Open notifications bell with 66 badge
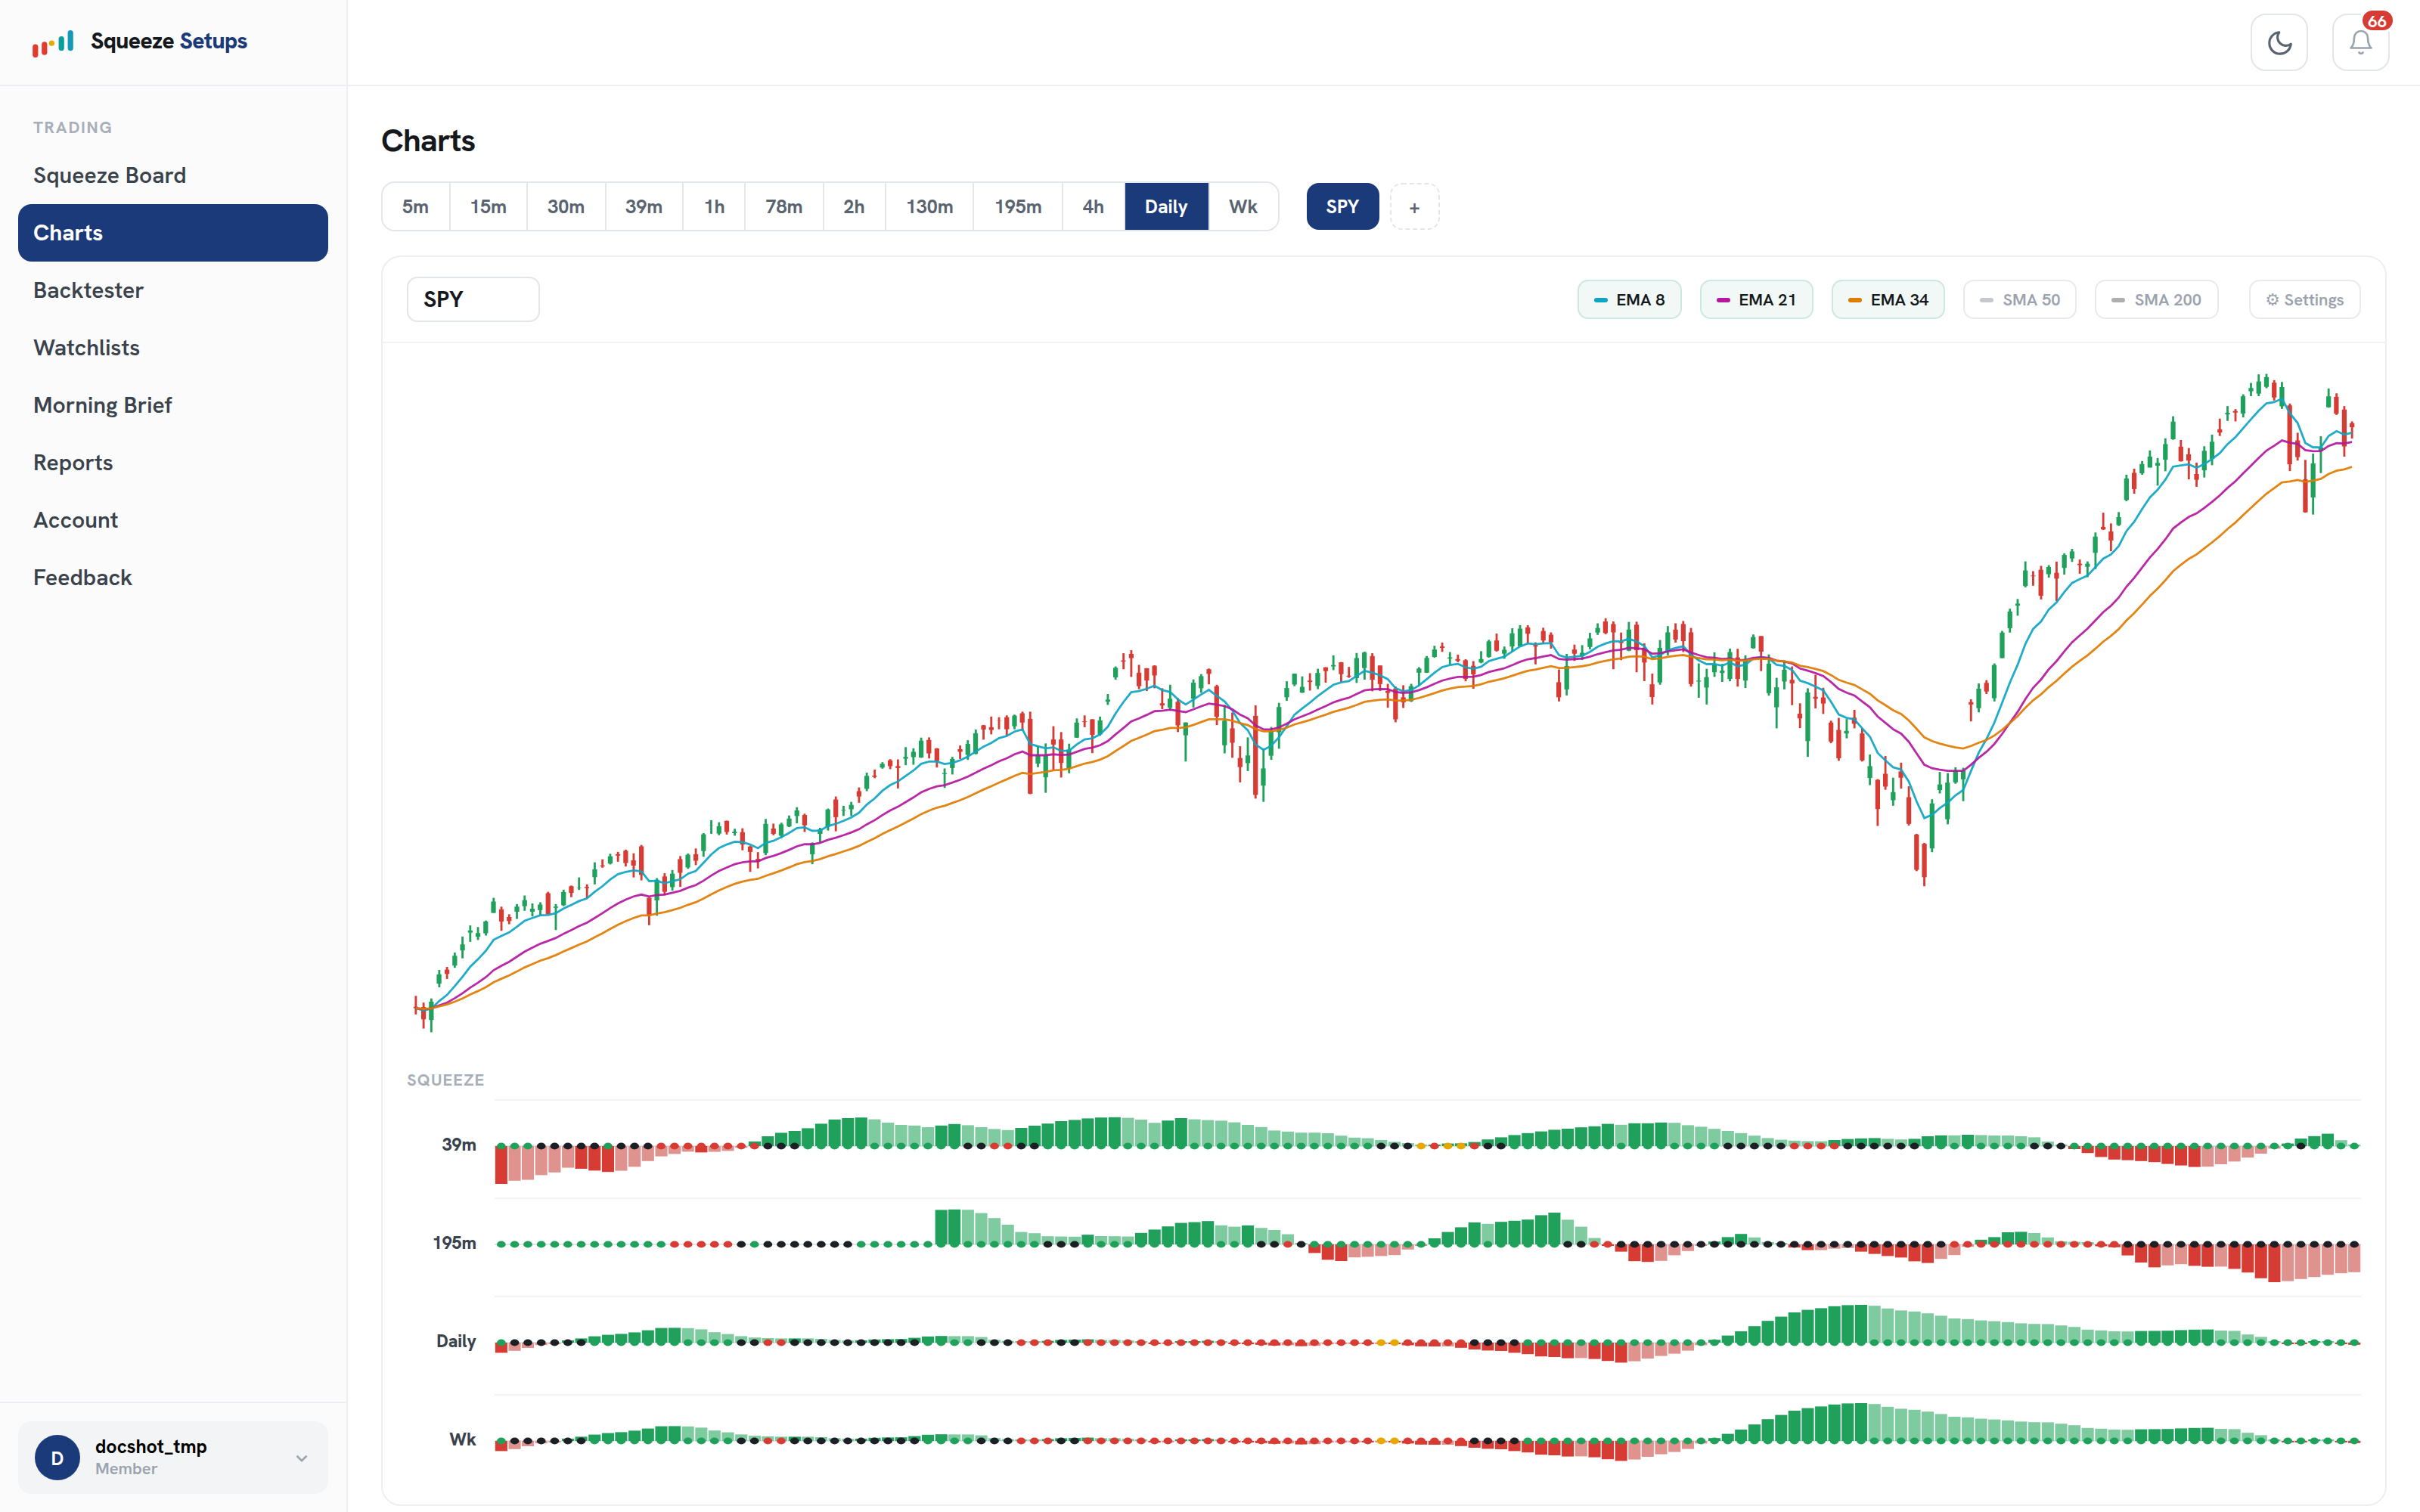Image resolution: width=2420 pixels, height=1512 pixels. (x=2361, y=42)
